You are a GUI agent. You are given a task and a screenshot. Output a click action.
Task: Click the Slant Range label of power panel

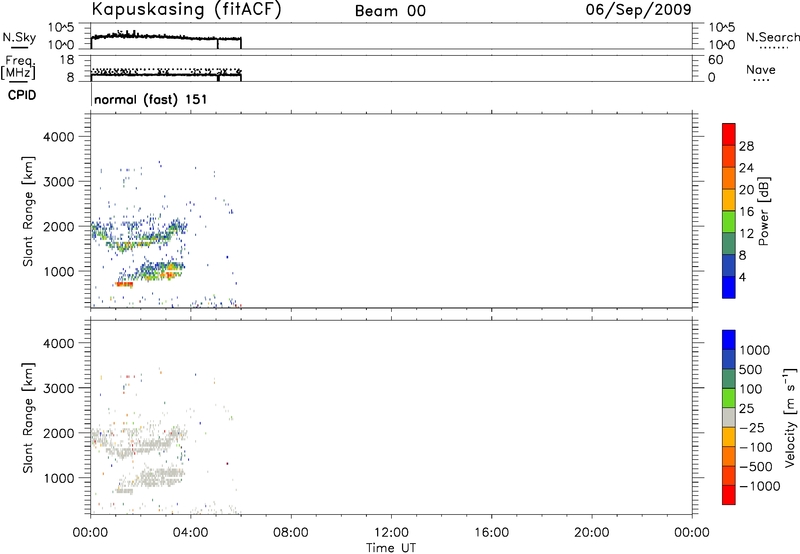[x=28, y=211]
